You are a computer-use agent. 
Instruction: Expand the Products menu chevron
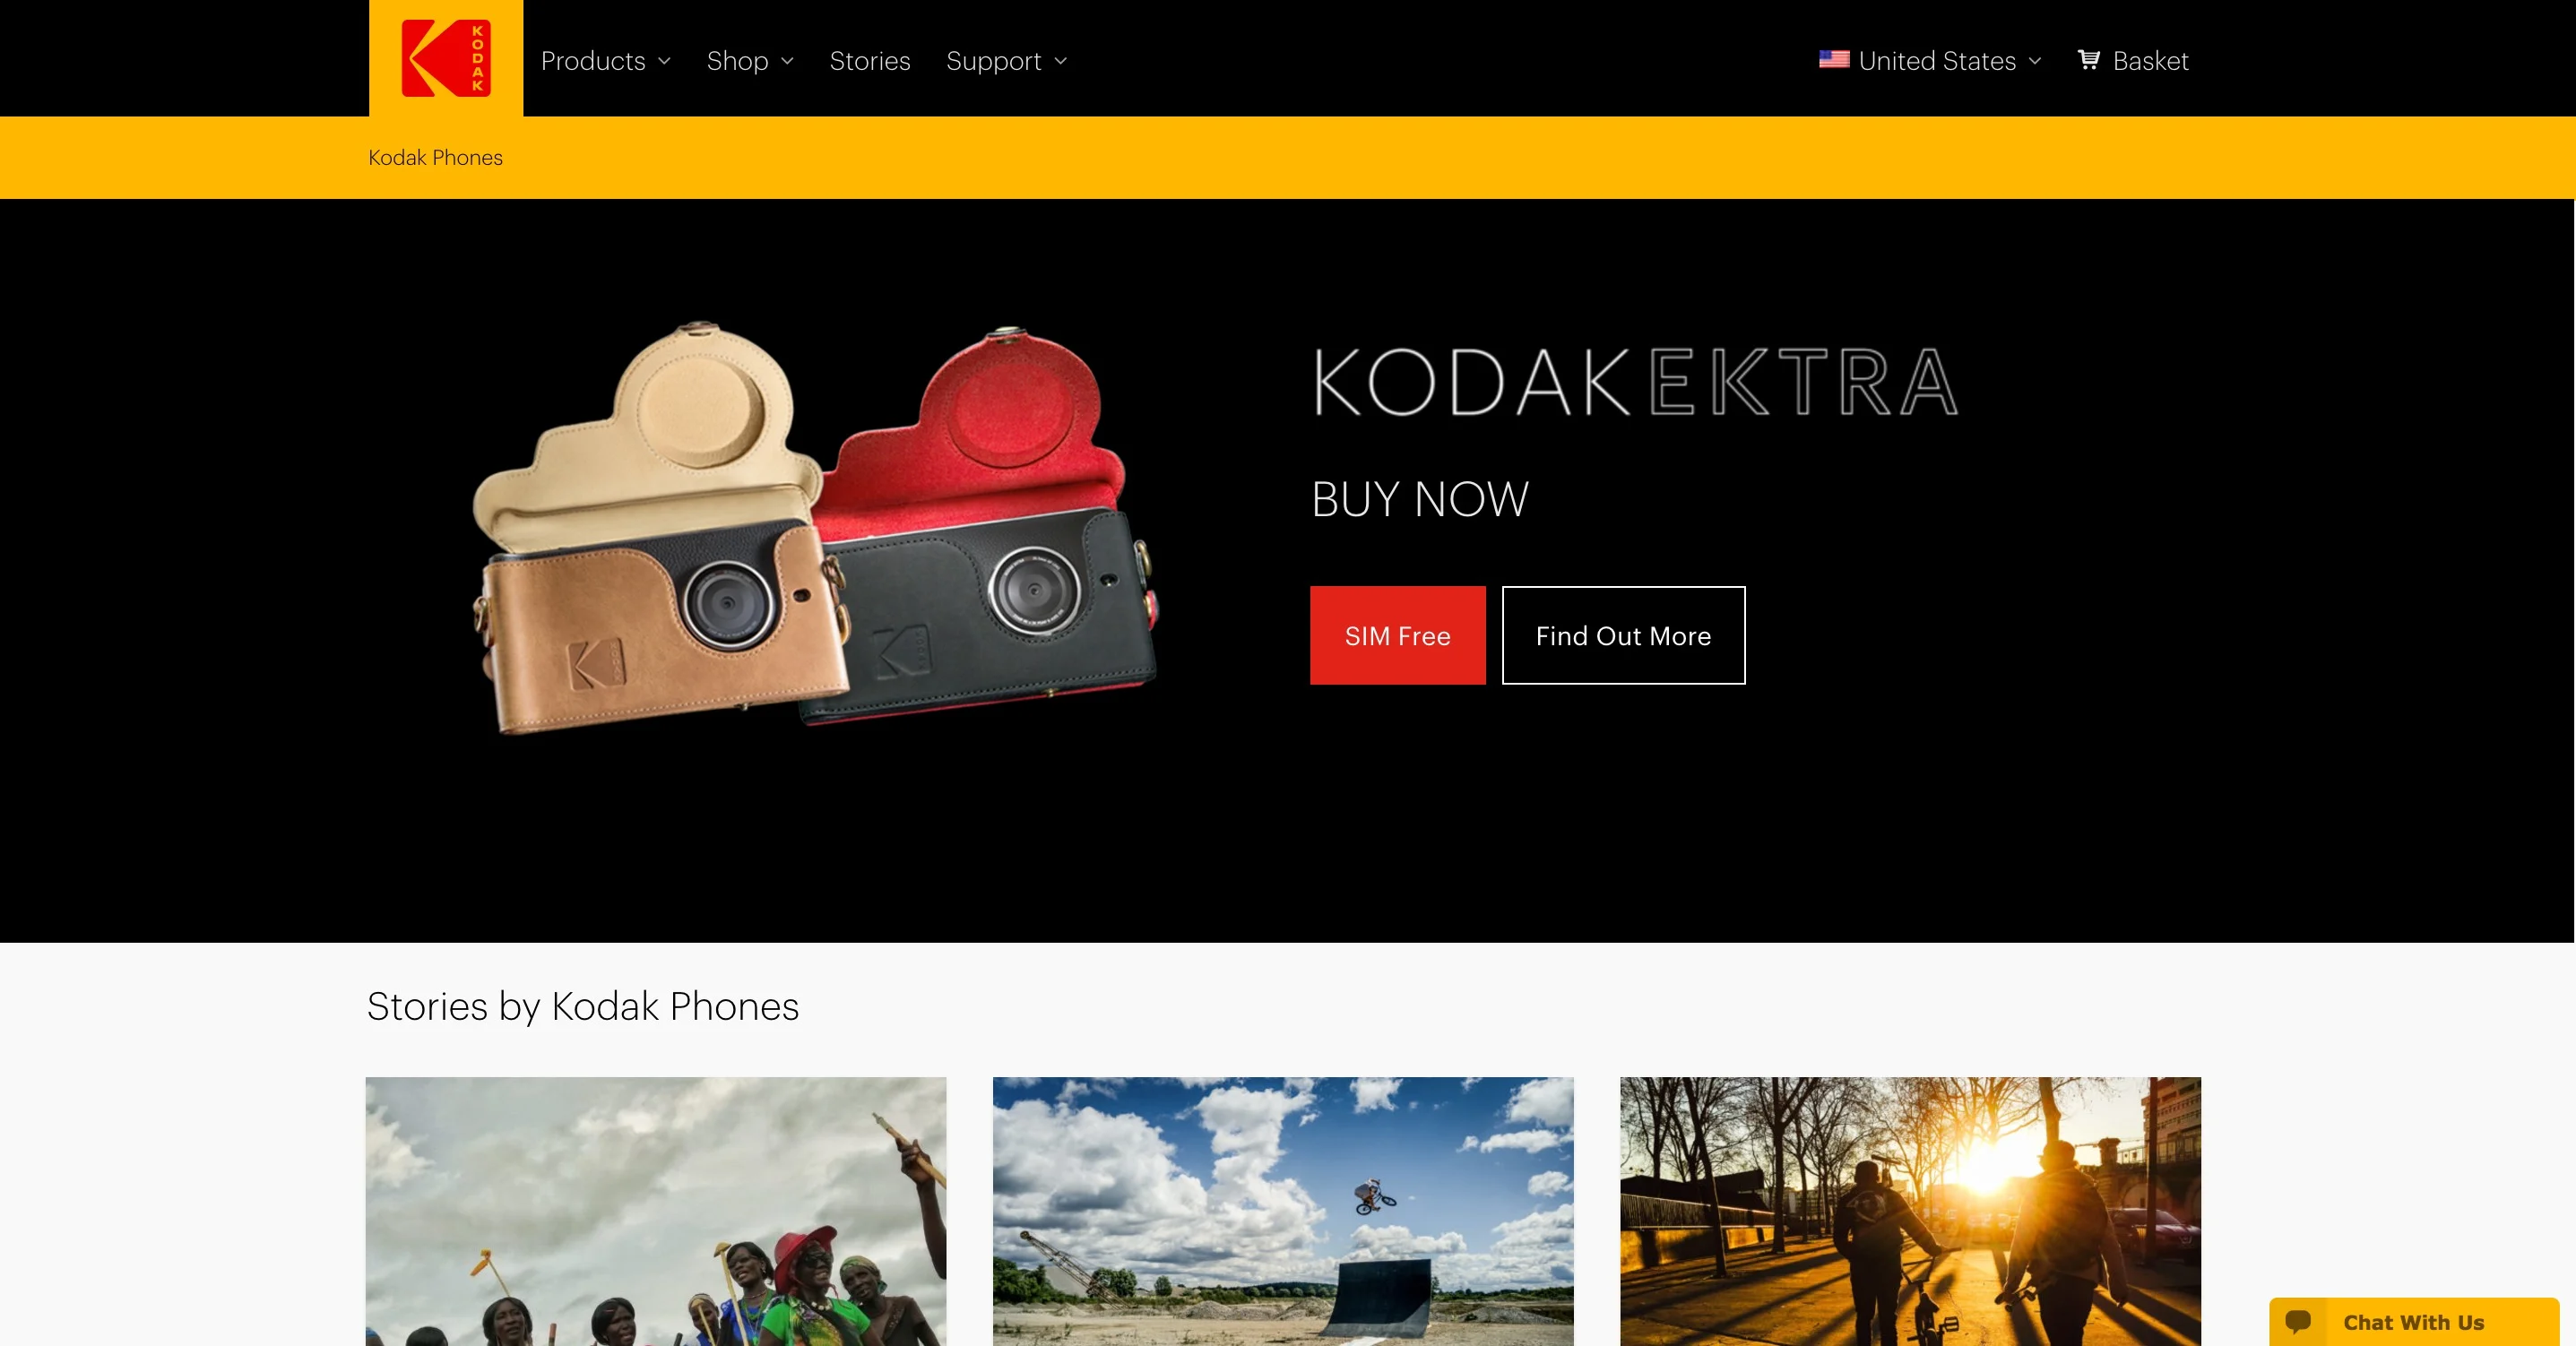coord(664,62)
